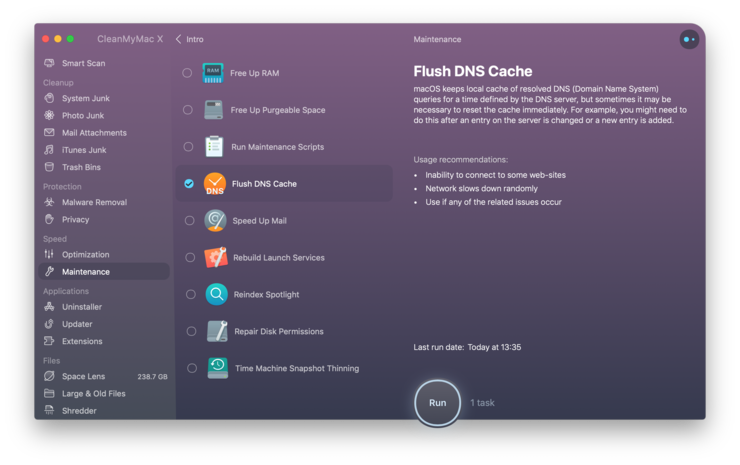Click Last run date Today at 13:35
The image size is (740, 465).
pos(467,347)
